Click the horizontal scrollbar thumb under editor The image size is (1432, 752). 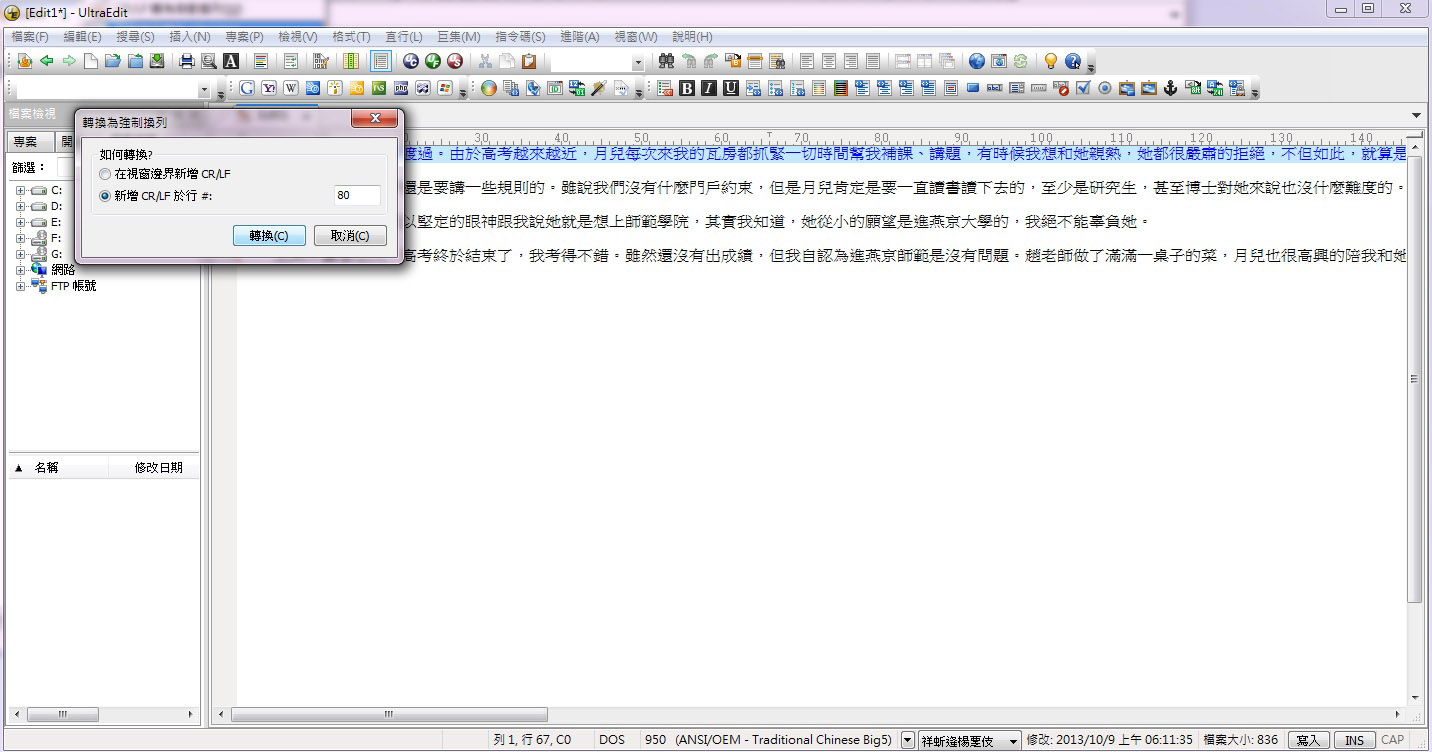pyautogui.click(x=389, y=715)
